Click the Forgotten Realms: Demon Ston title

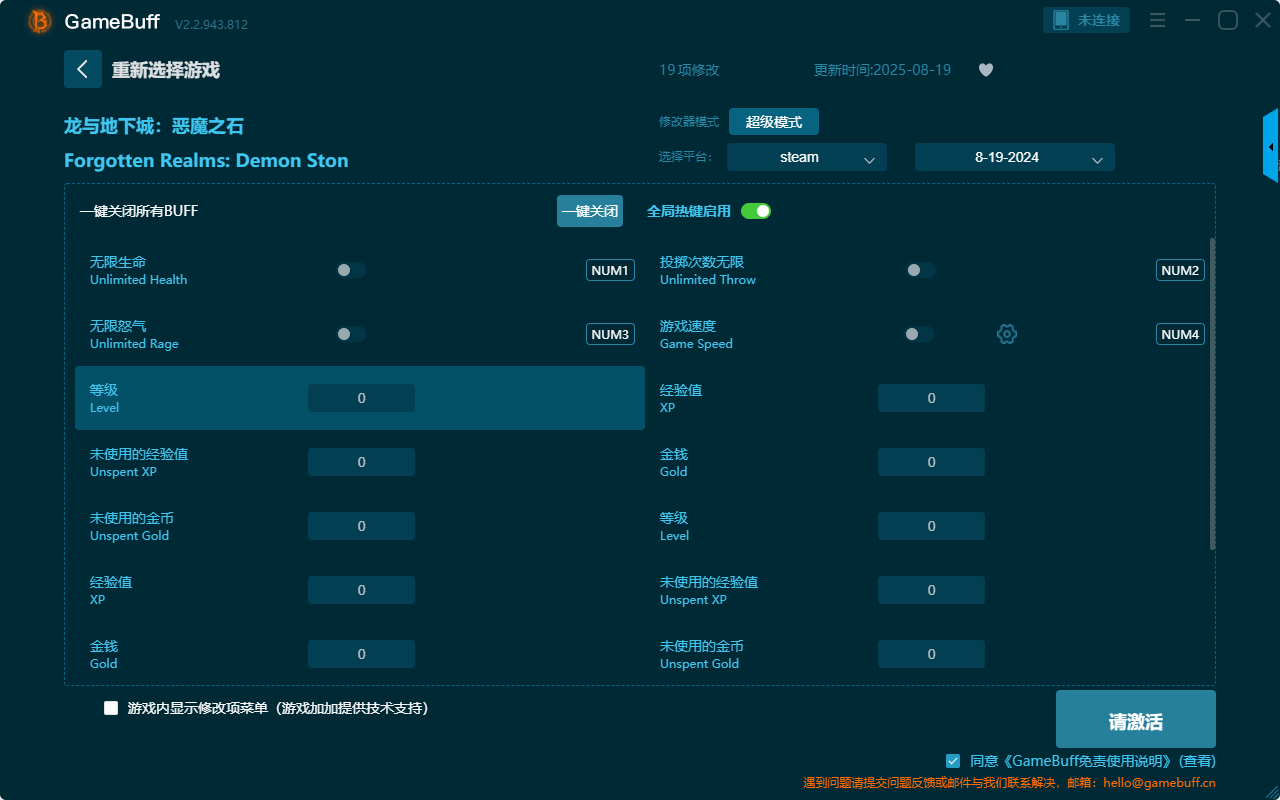coord(206,160)
